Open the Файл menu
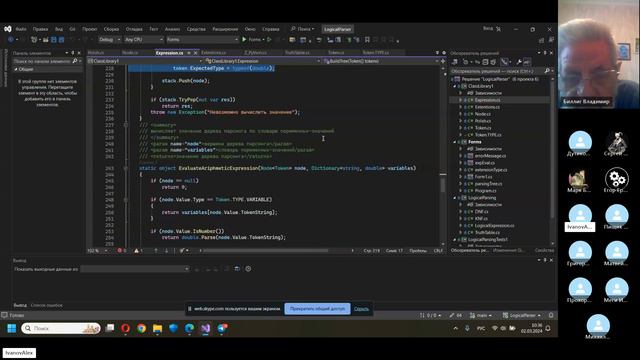The width and height of the screenshot is (640, 360). [20, 29]
